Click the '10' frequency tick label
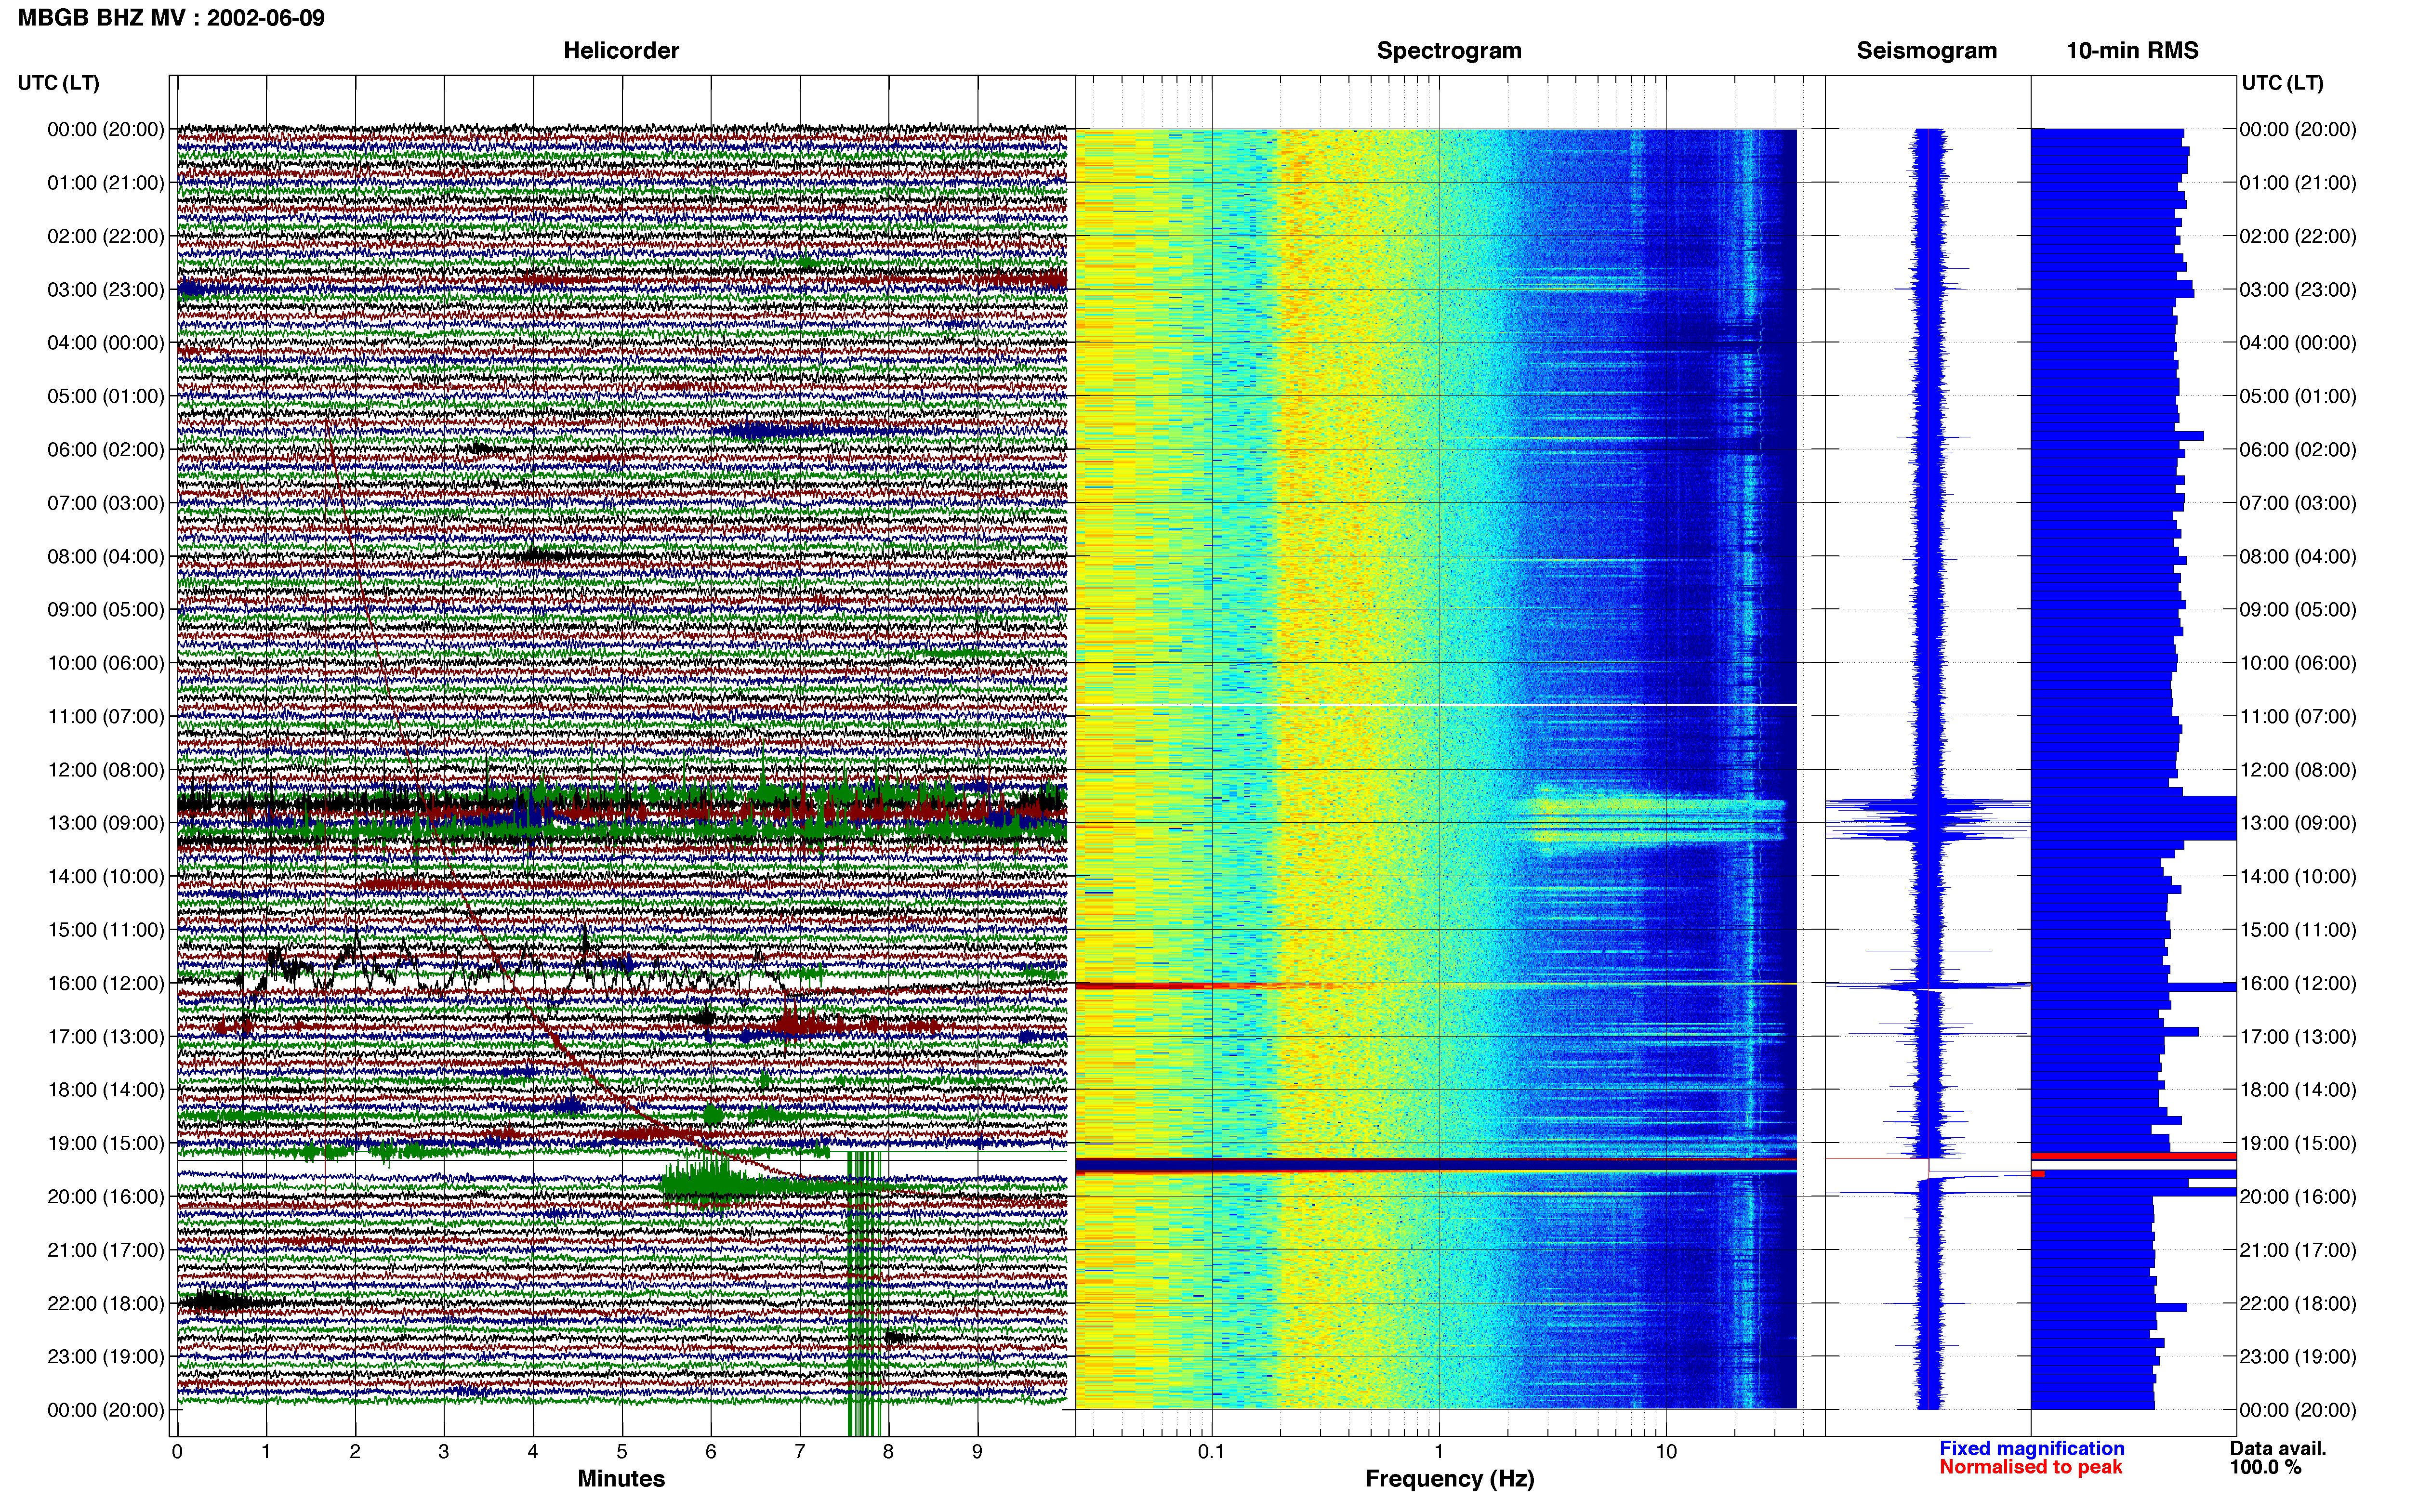 click(x=1665, y=1451)
